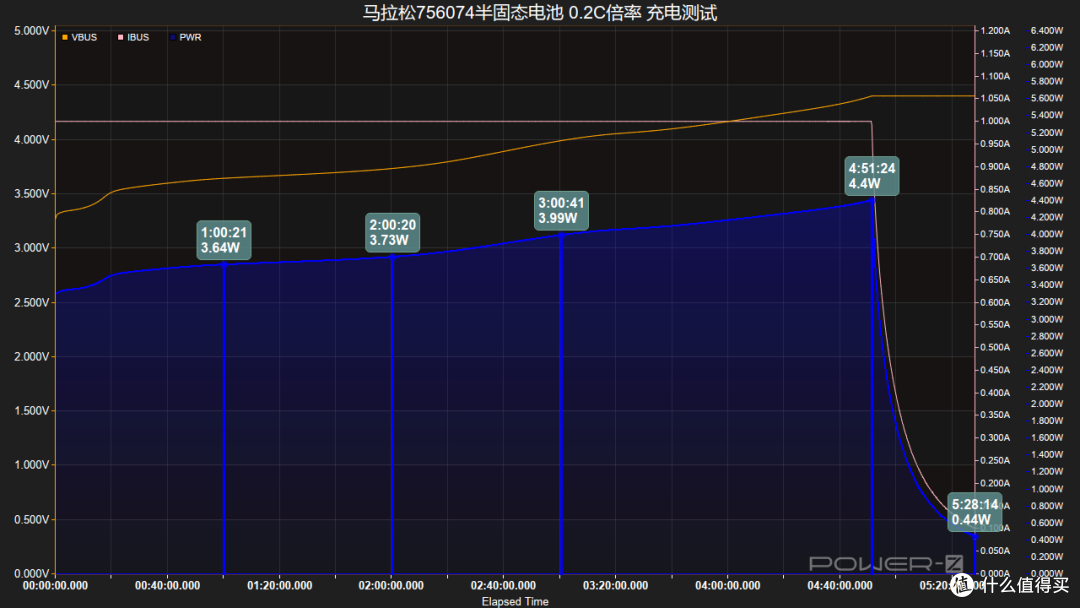This screenshot has height=608, width=1080.
Task: Click the 04:00:00.000 time axis tick
Action: point(727,585)
